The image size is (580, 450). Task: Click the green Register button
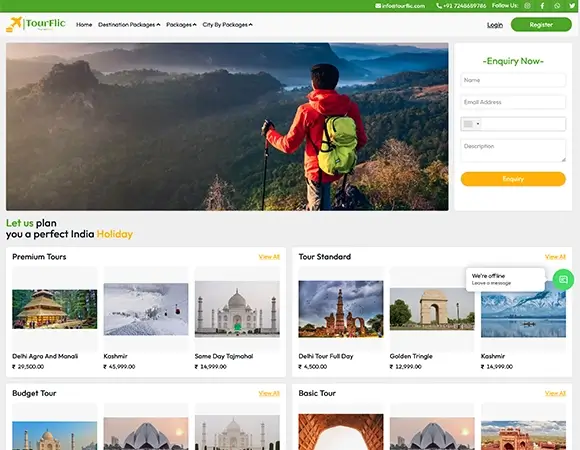click(541, 25)
